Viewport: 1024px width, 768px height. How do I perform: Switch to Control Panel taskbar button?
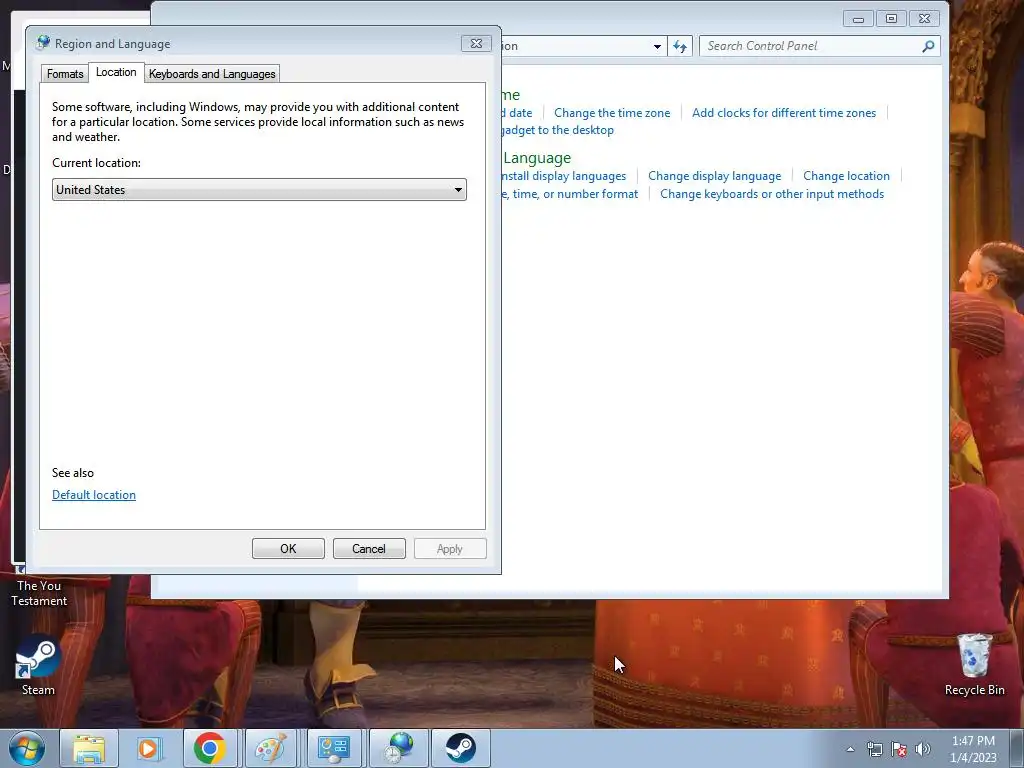click(x=334, y=748)
